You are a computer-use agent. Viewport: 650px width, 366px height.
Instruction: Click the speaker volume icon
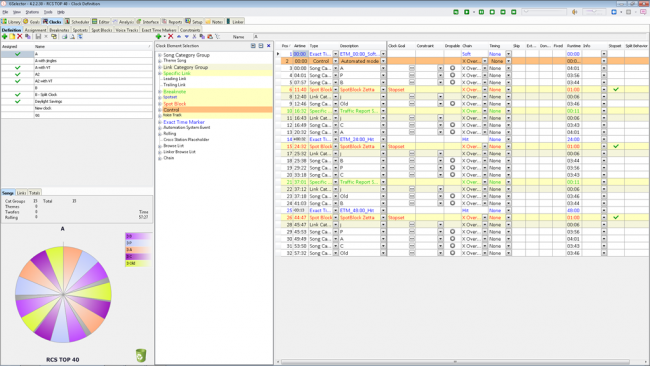[575, 12]
